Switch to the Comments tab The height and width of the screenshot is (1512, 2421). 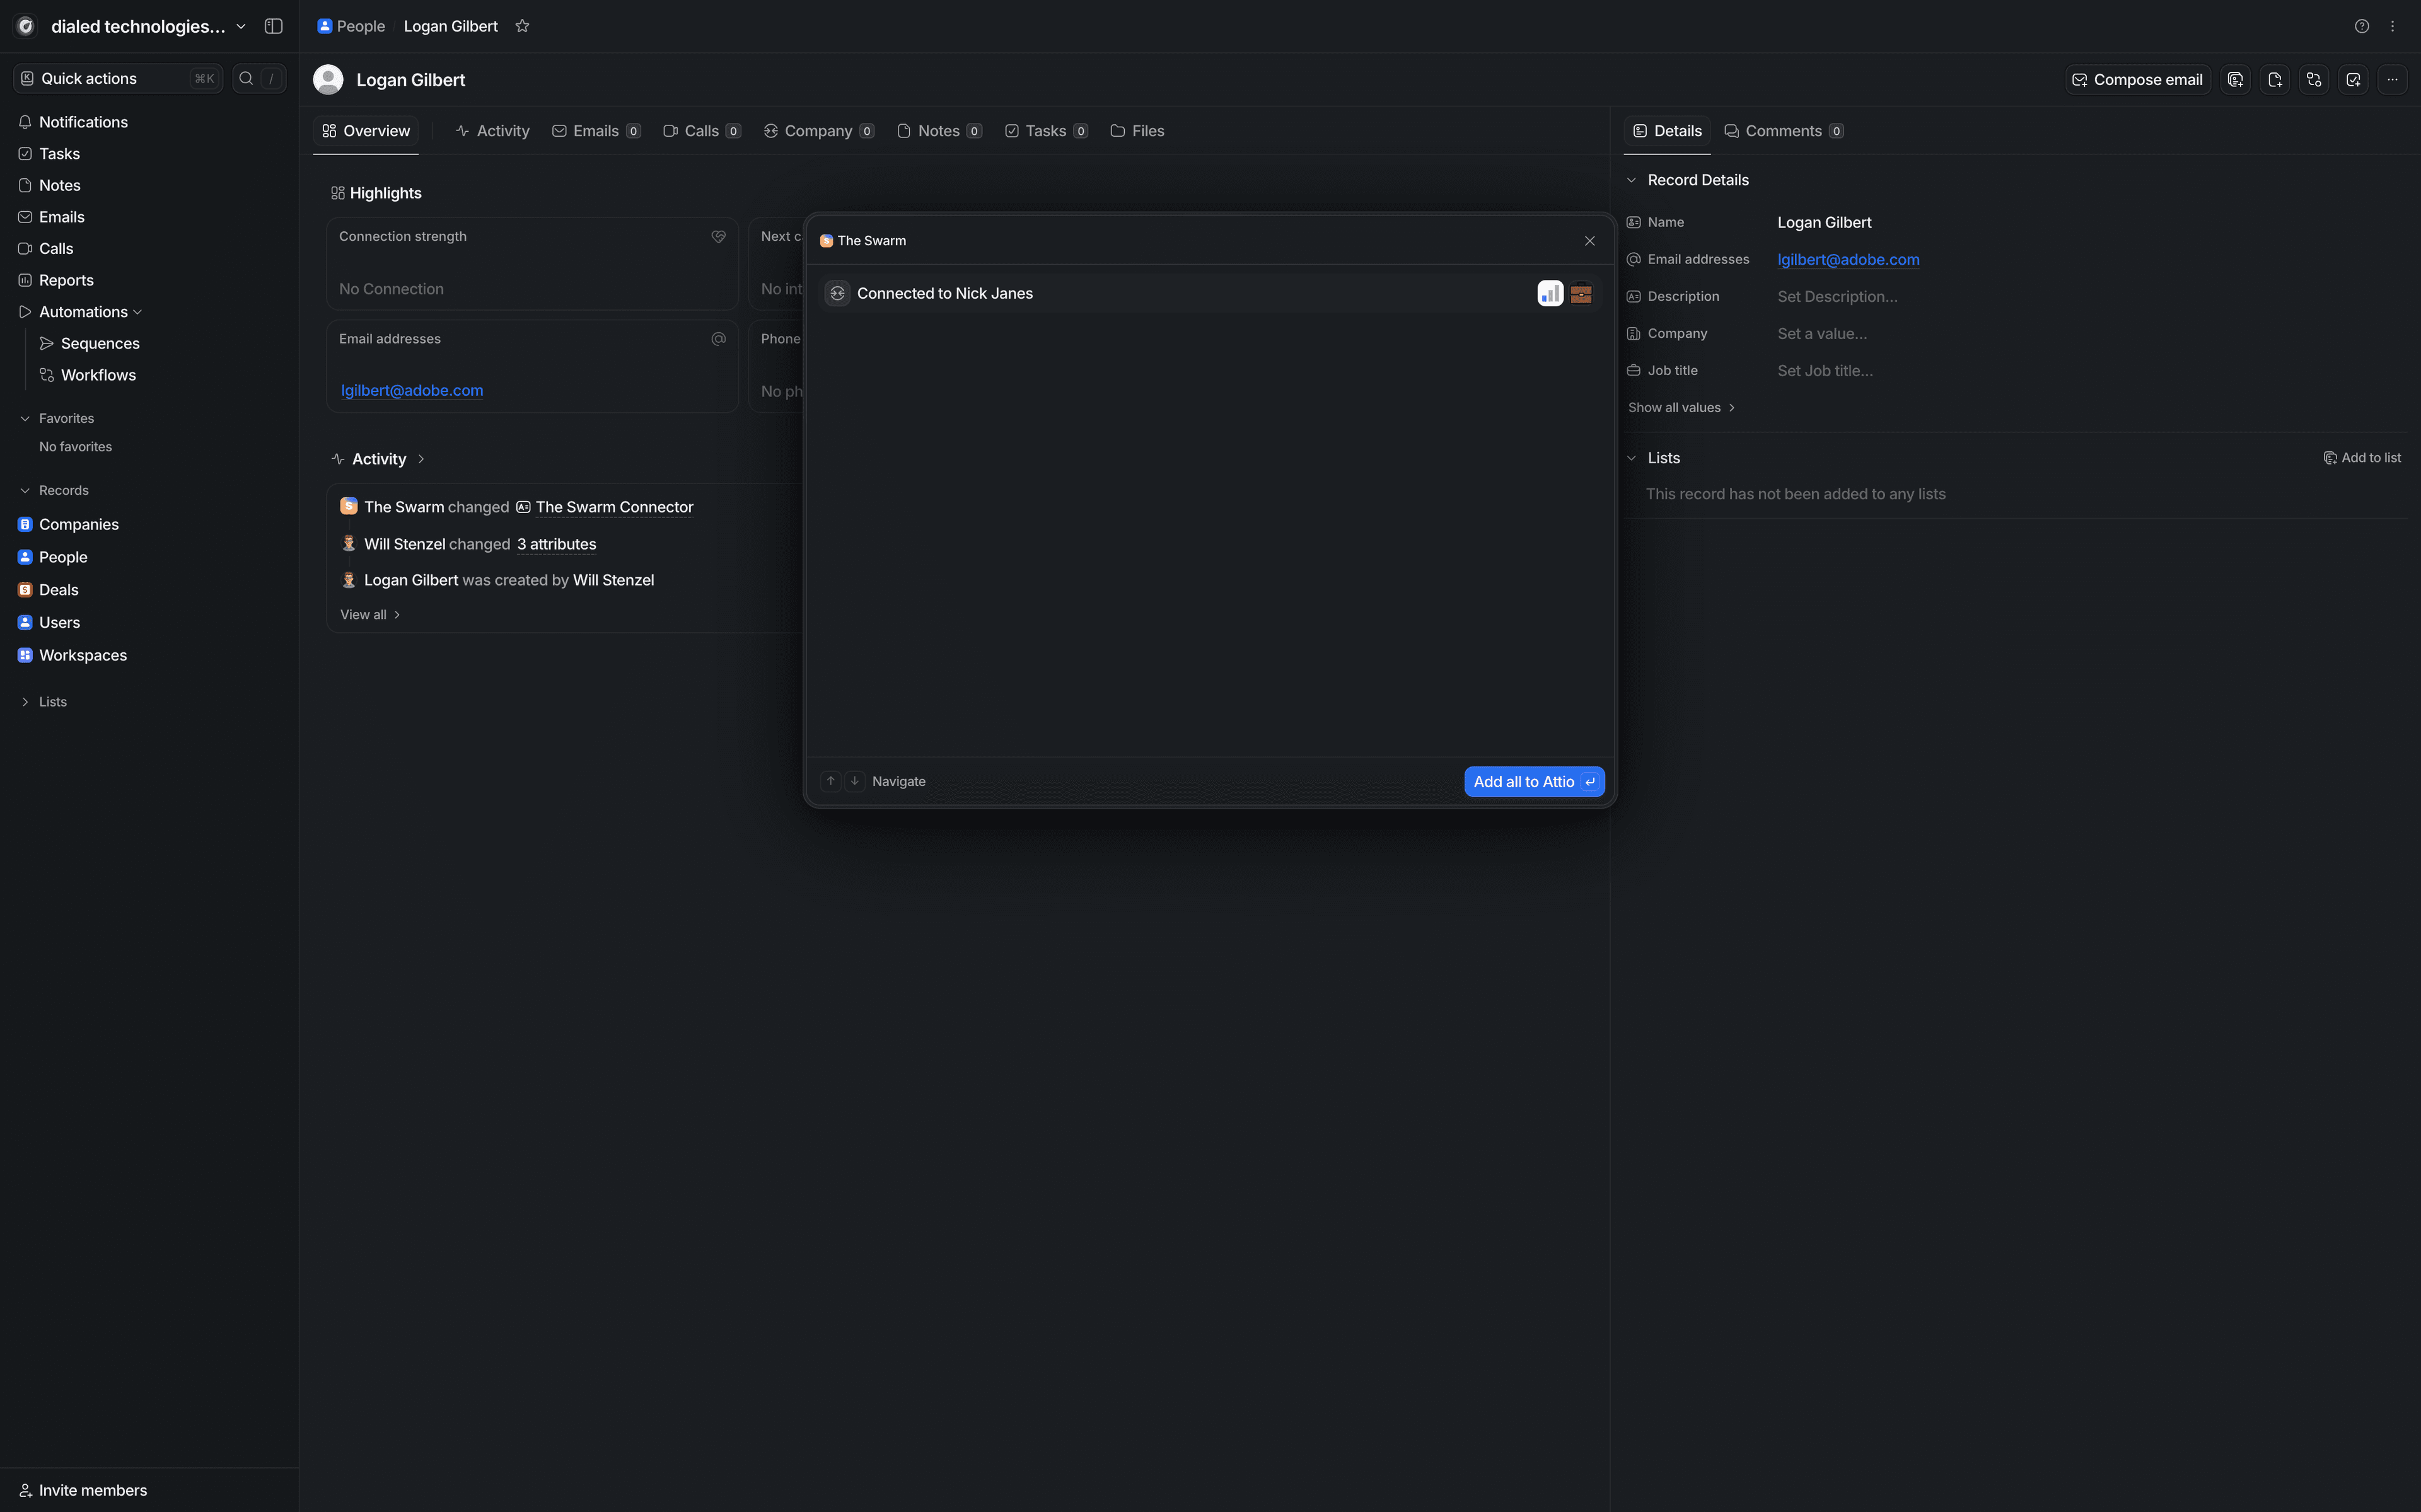[x=1784, y=131]
